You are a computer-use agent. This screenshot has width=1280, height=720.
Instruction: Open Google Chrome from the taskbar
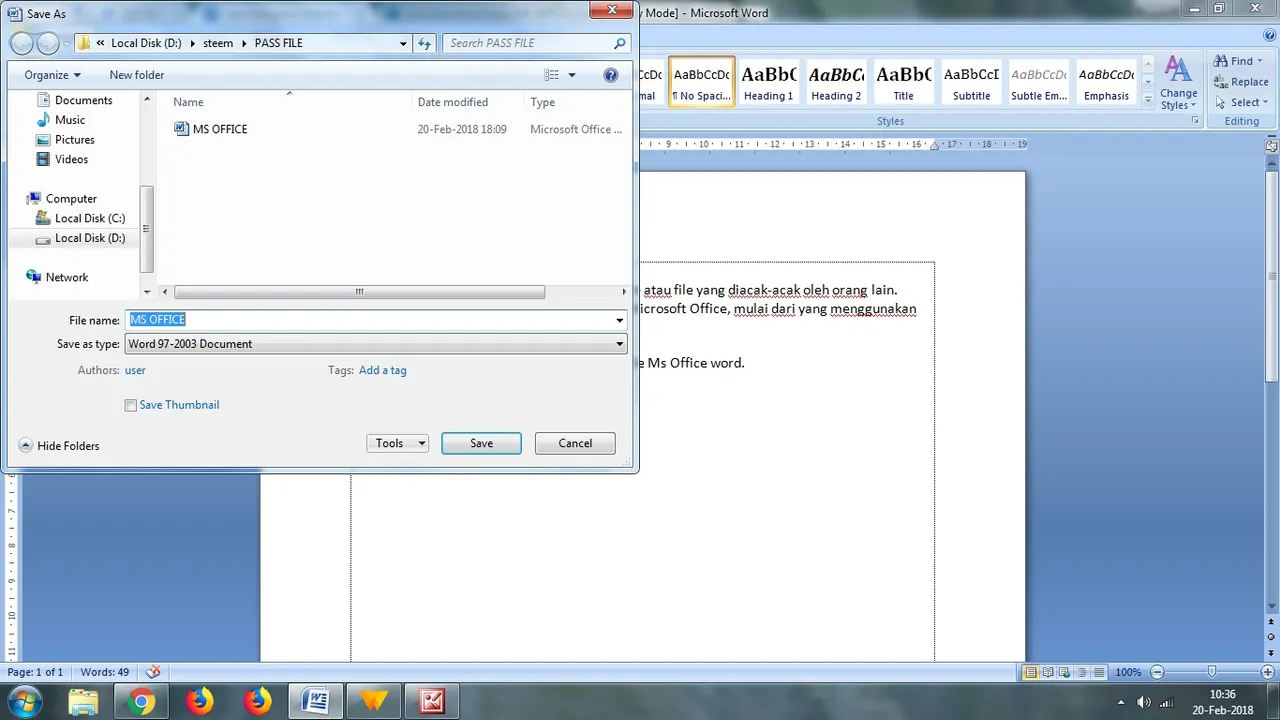(x=141, y=702)
